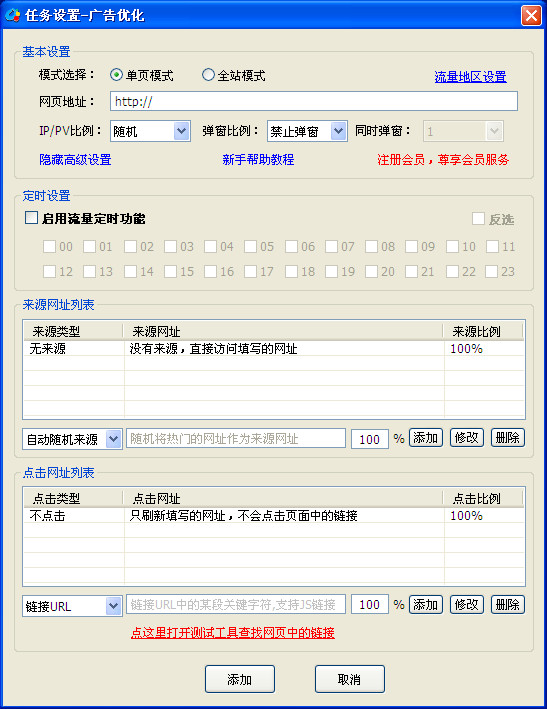The image size is (547, 709).
Task: Select 全站模式 radio button
Action: [208, 75]
